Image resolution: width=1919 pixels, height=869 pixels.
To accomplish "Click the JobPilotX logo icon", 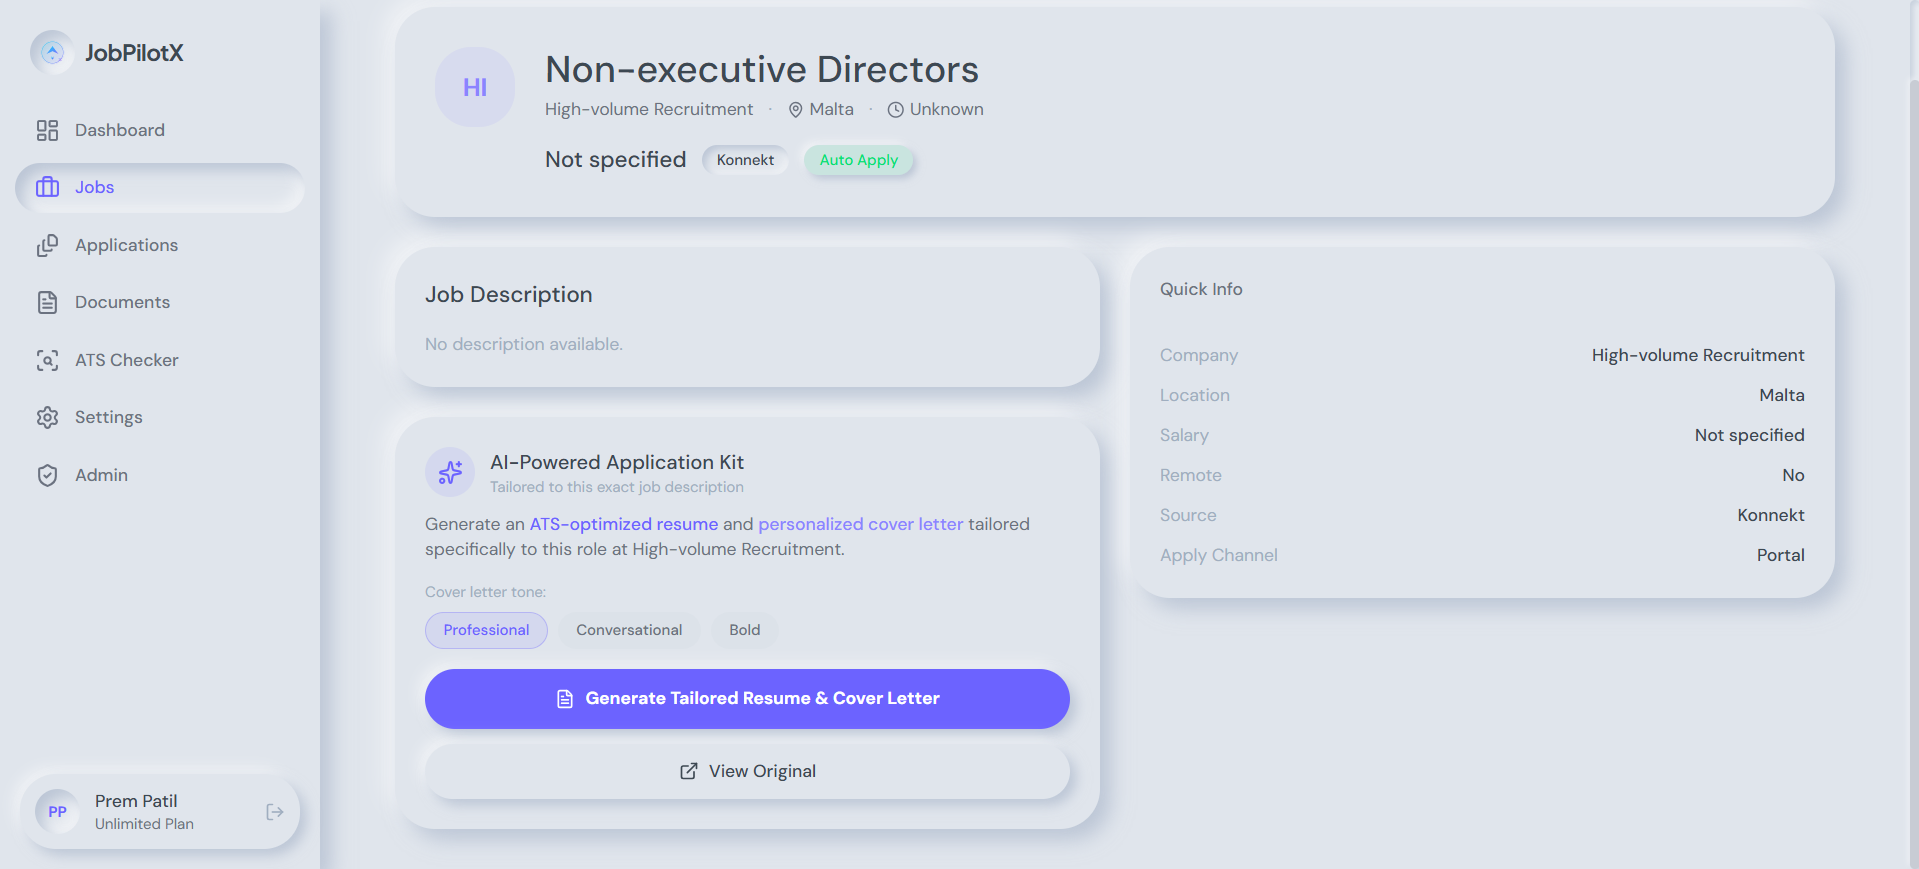I will click(51, 52).
